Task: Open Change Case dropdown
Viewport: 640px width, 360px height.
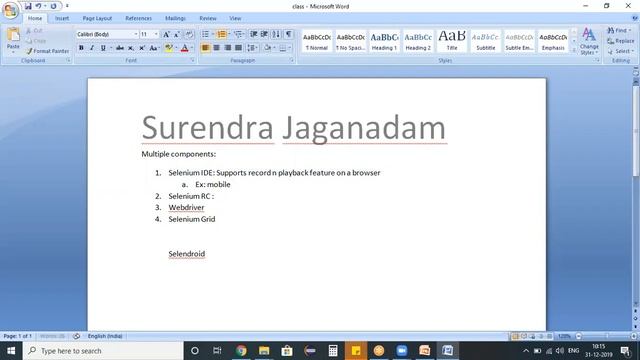Action: tap(154, 48)
